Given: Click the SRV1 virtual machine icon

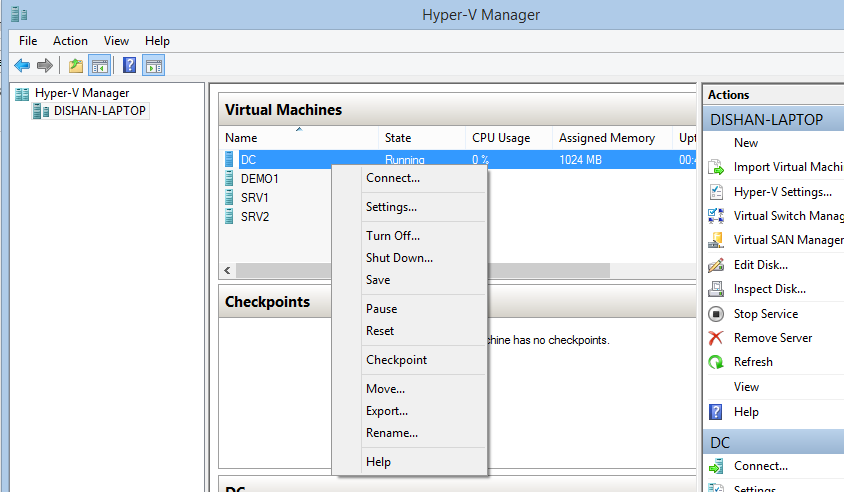Looking at the screenshot, I should (x=229, y=198).
